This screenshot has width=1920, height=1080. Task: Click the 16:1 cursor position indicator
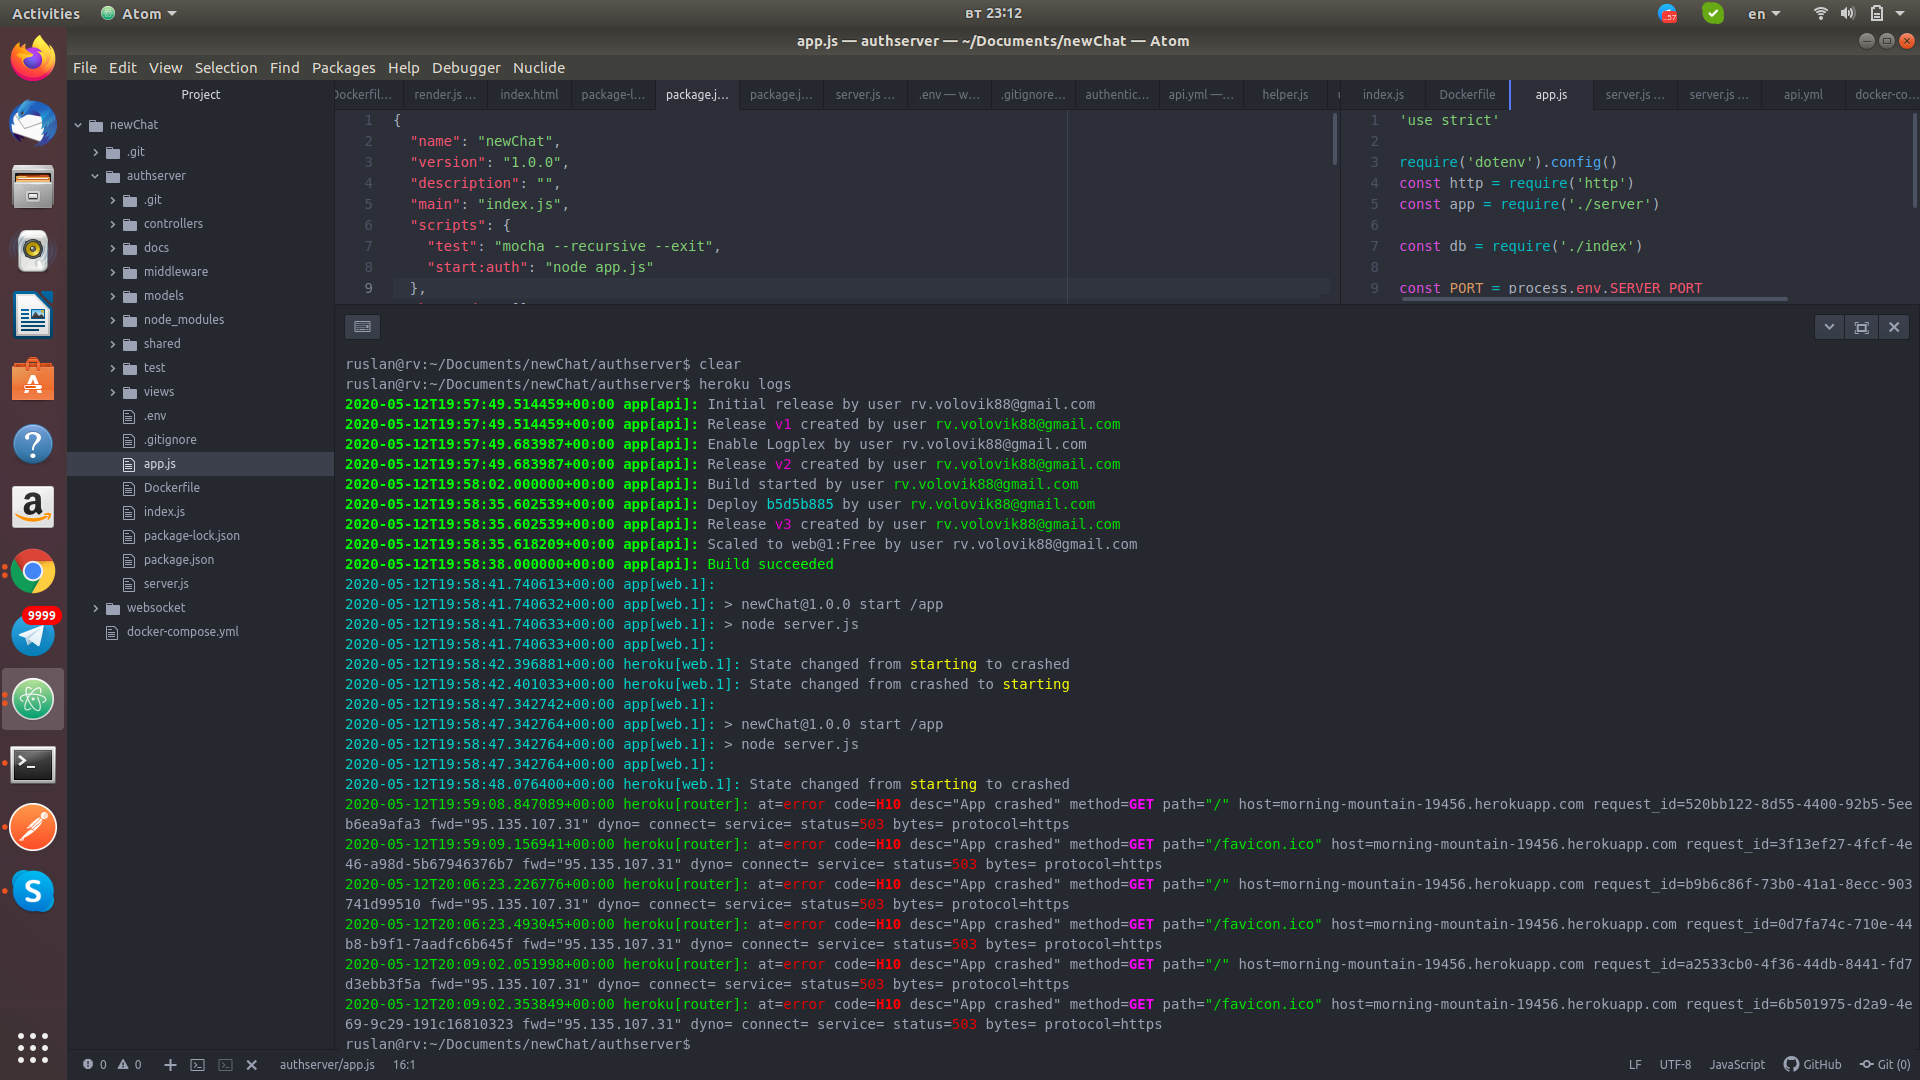(404, 1065)
